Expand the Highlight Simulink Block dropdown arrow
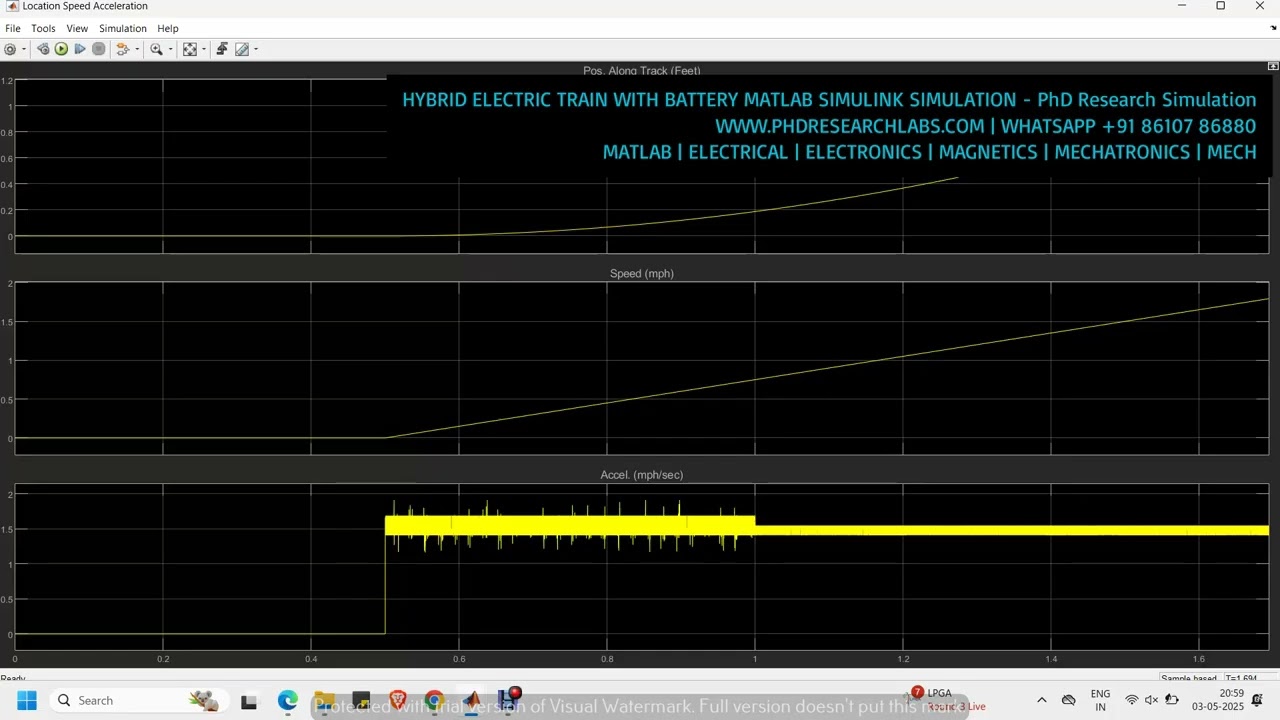Viewport: 1280px width, 720px height. pos(136,49)
